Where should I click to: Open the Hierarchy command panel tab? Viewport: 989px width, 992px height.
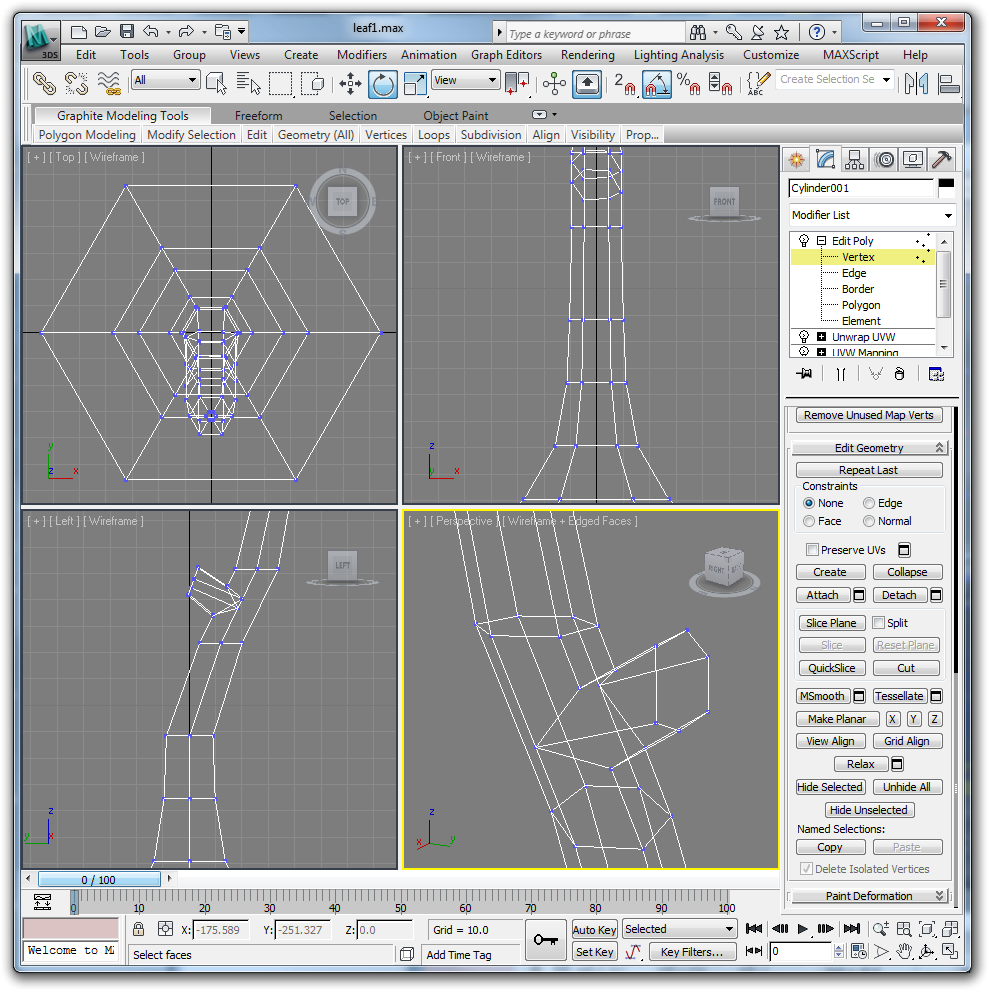854,159
